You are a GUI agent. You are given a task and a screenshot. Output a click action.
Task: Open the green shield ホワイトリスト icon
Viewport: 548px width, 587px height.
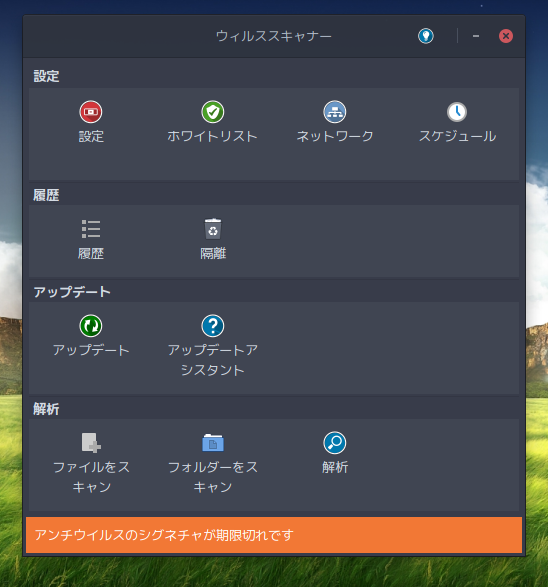tap(213, 112)
